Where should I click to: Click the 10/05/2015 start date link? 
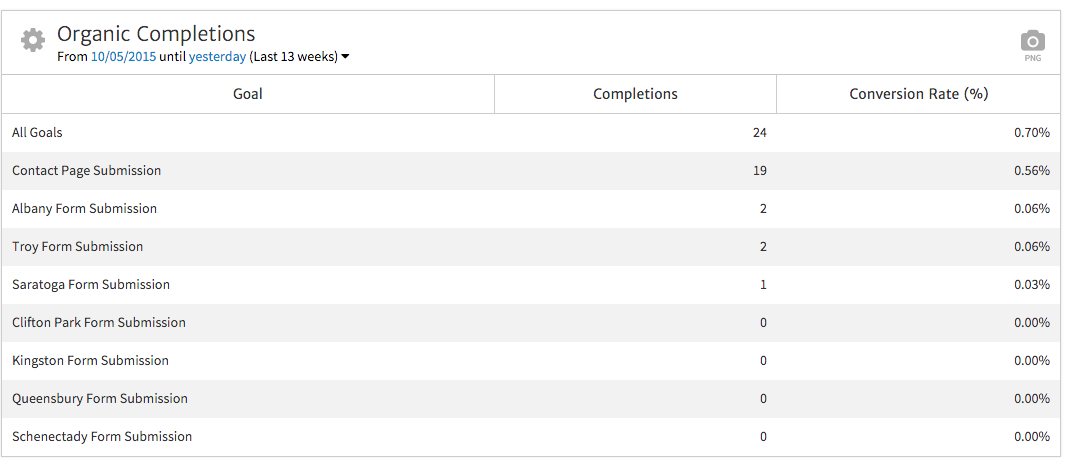tap(123, 57)
